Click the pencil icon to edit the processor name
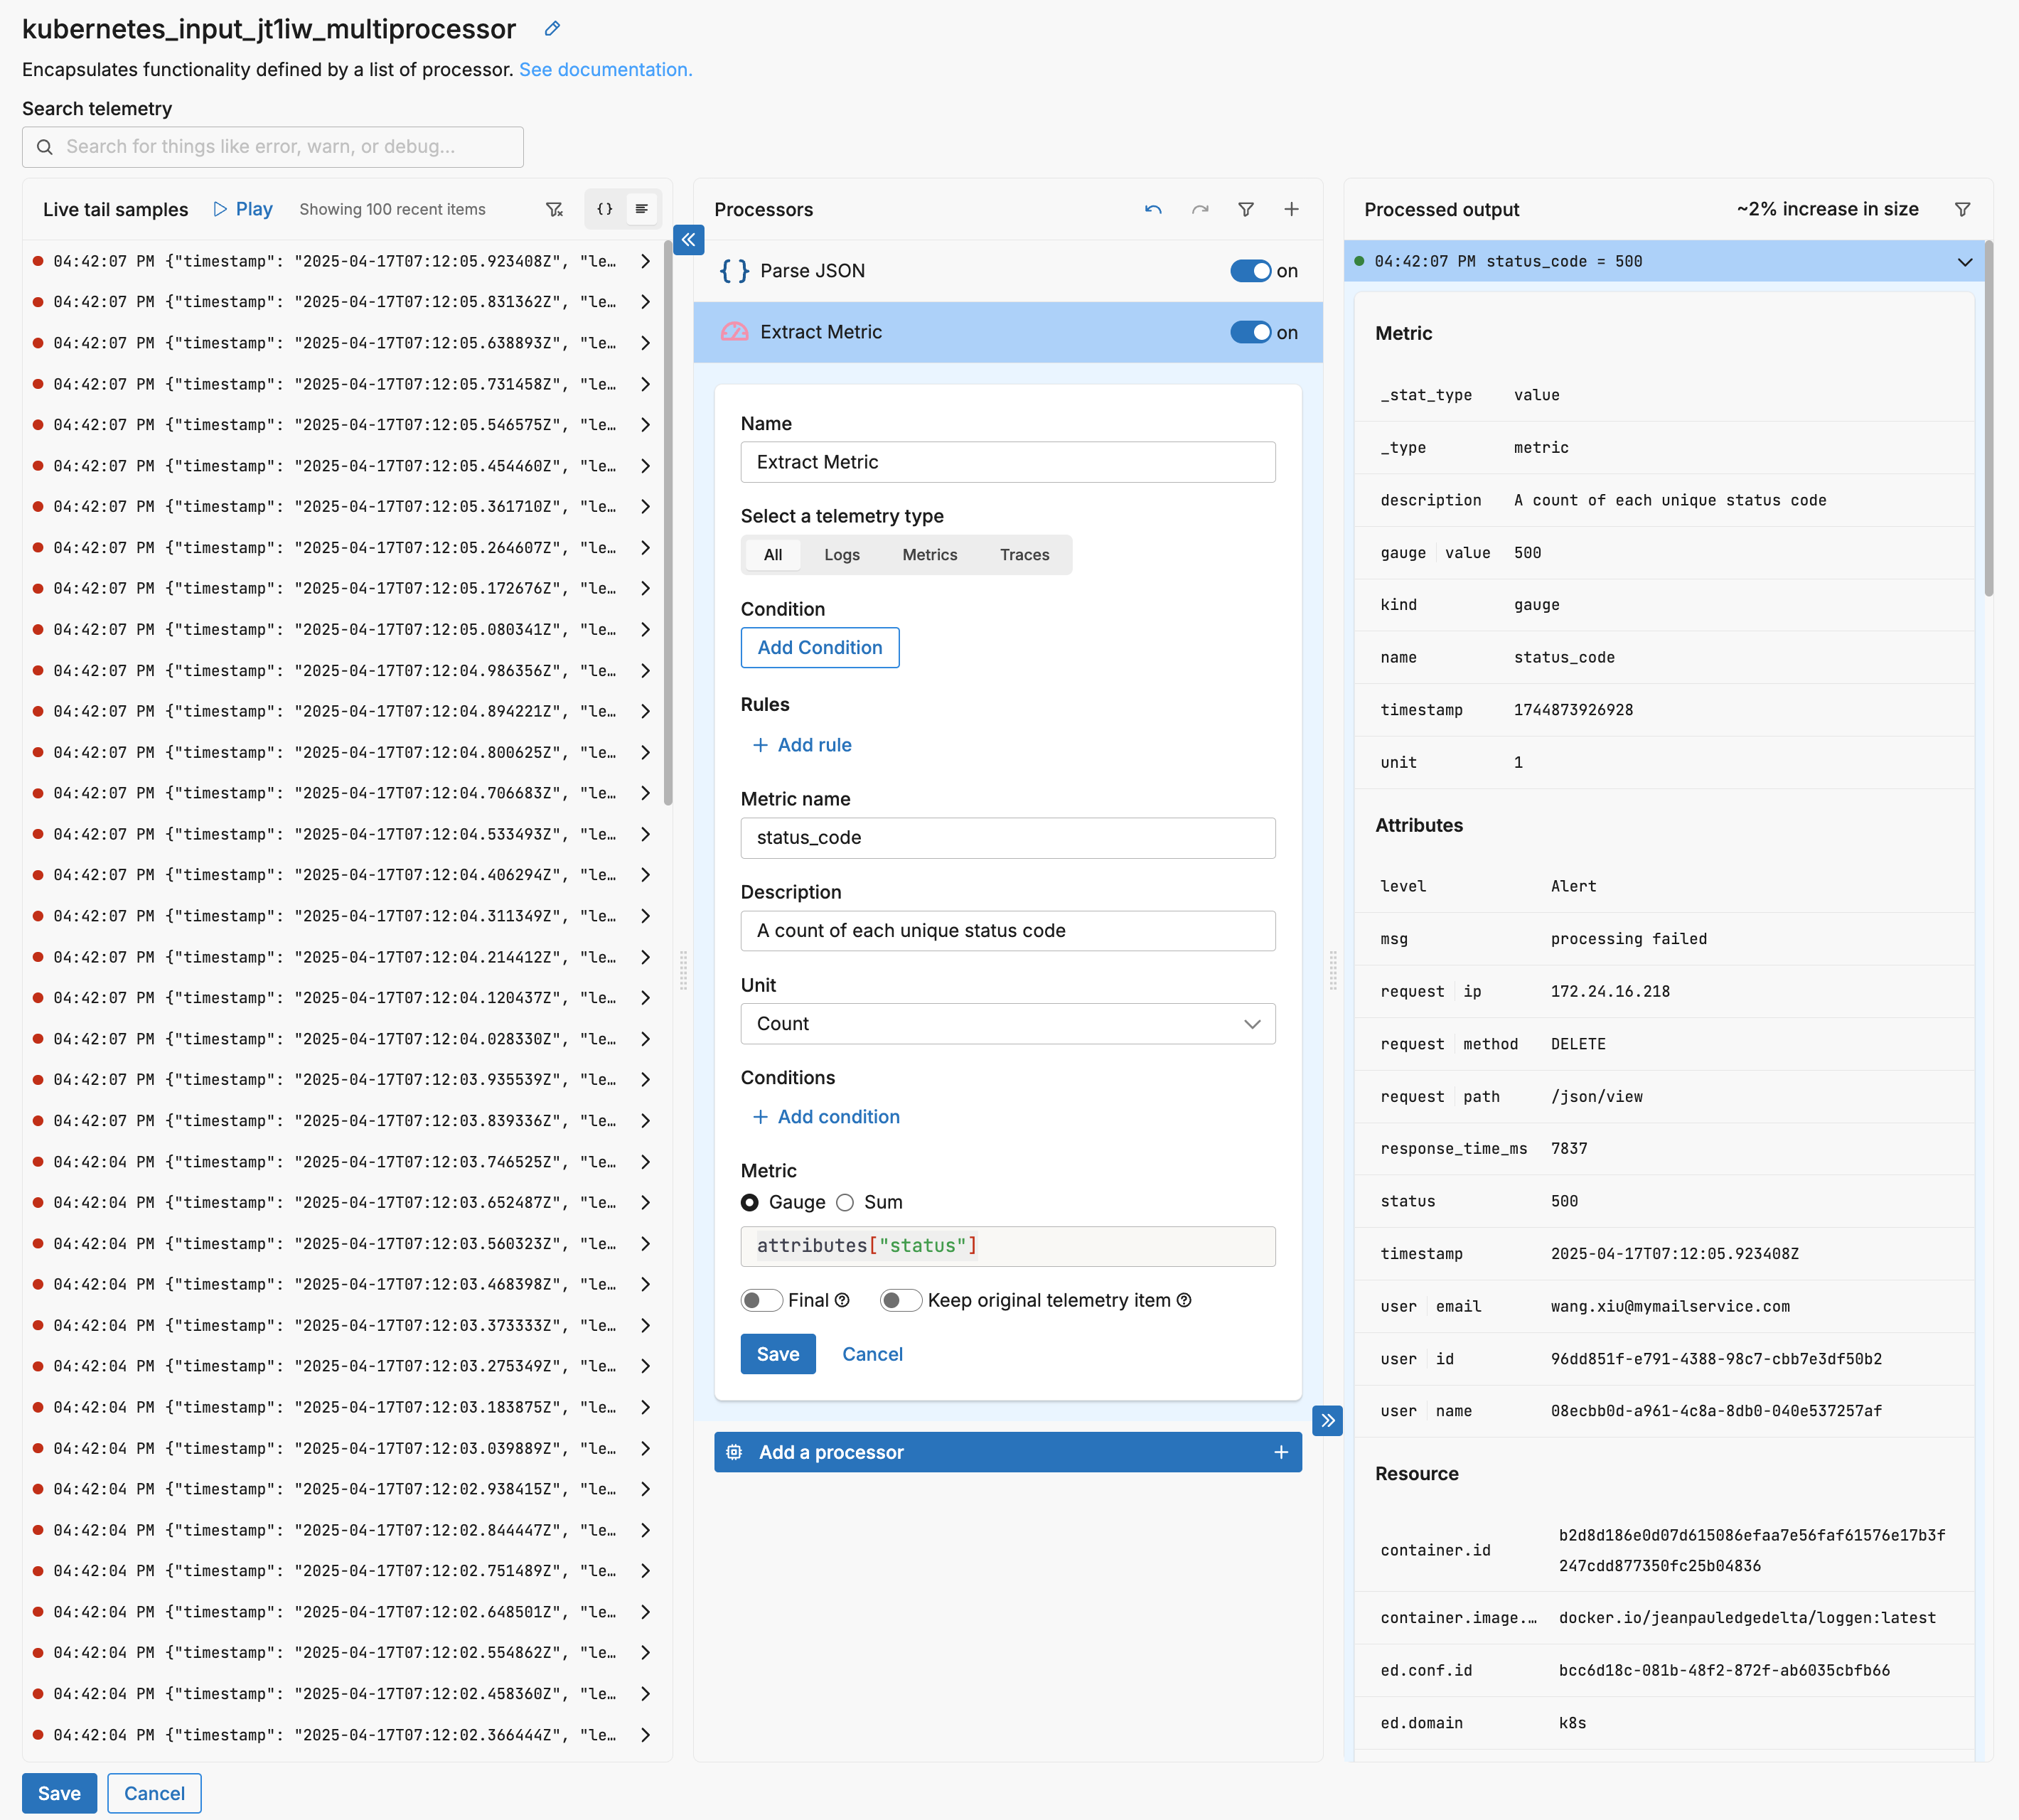2019x1820 pixels. click(x=552, y=29)
